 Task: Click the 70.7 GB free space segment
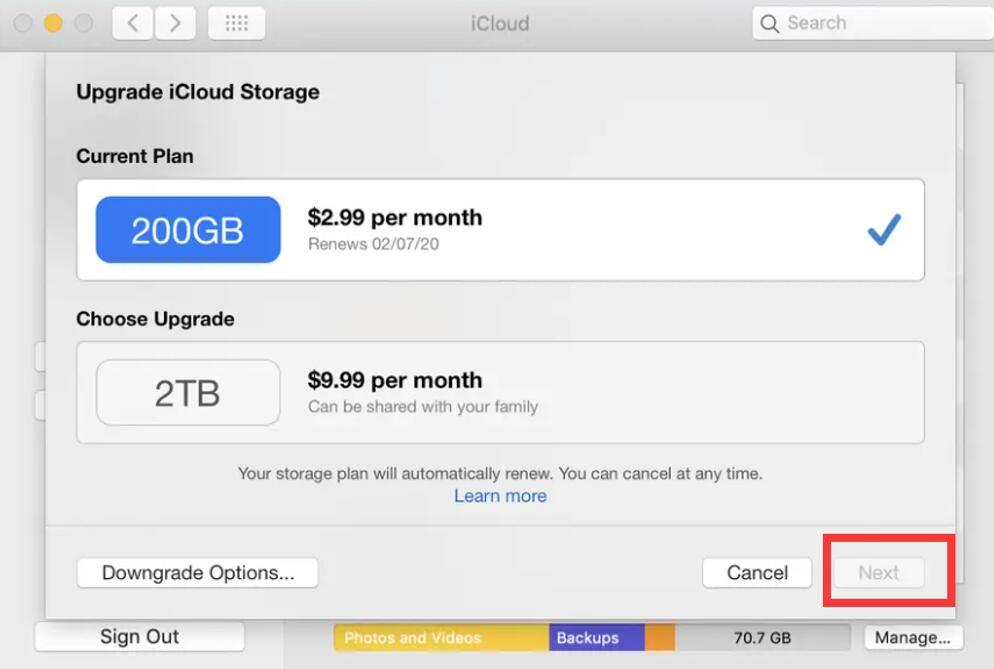(762, 637)
